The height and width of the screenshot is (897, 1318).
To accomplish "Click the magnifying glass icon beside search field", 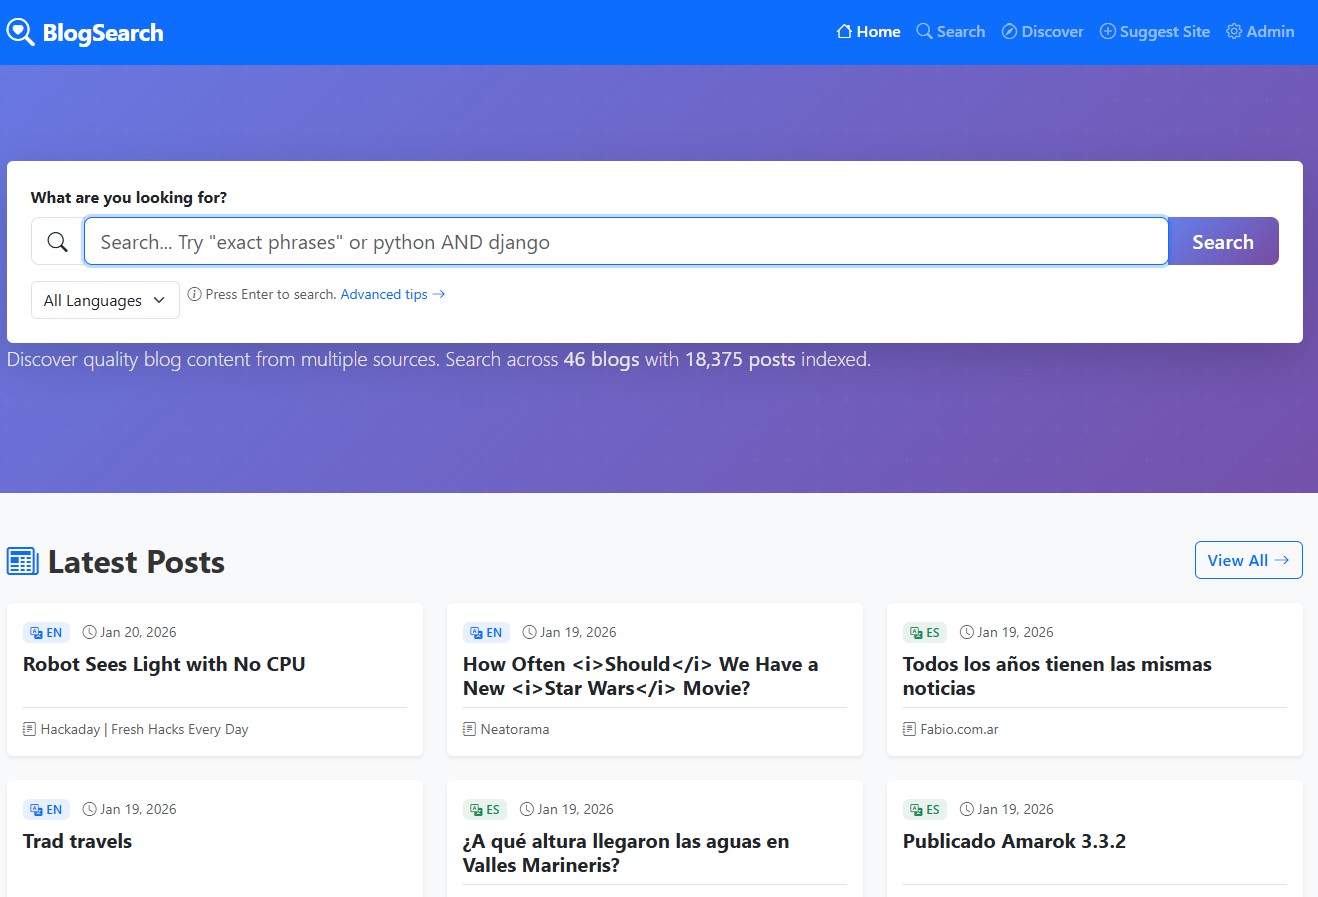I will 58,242.
